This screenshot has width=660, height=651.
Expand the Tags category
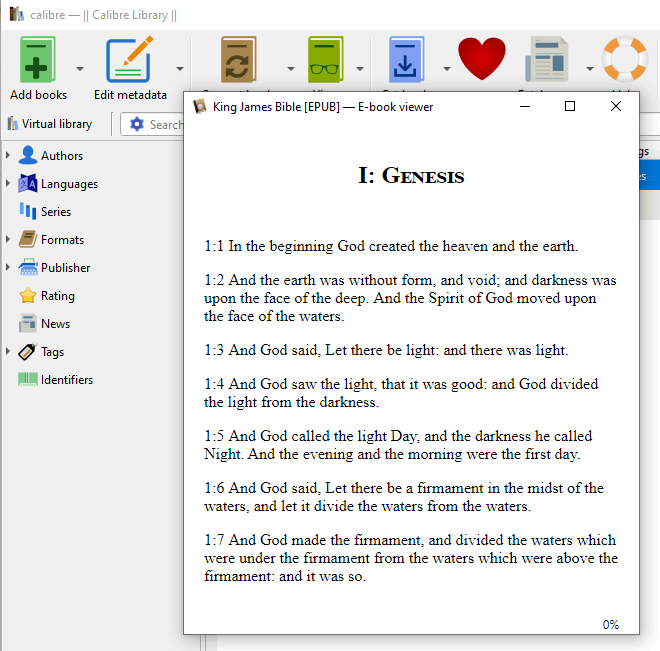point(8,351)
